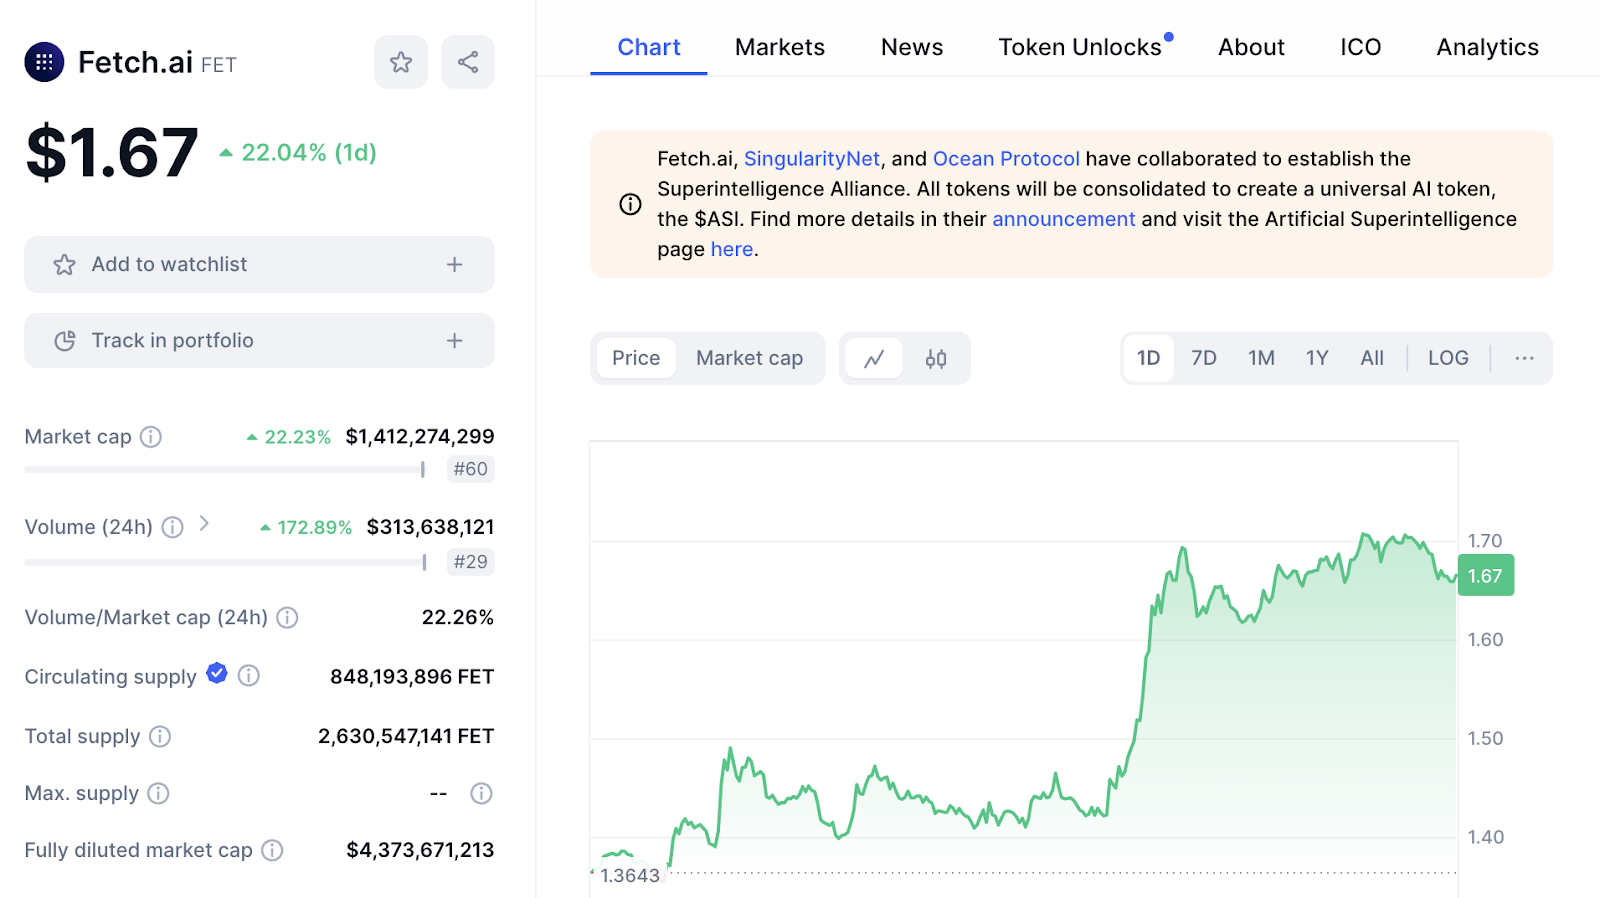Click Total supply info icon
This screenshot has height=898, width=1600.
(160, 737)
